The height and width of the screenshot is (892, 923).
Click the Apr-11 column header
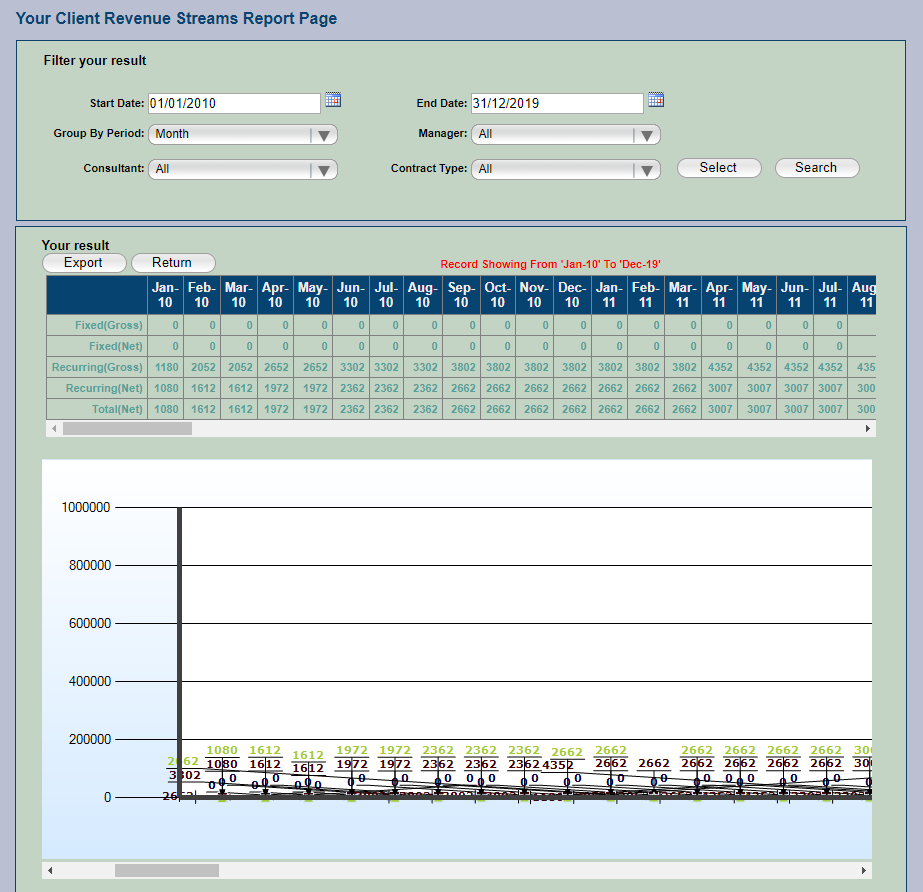[719, 295]
